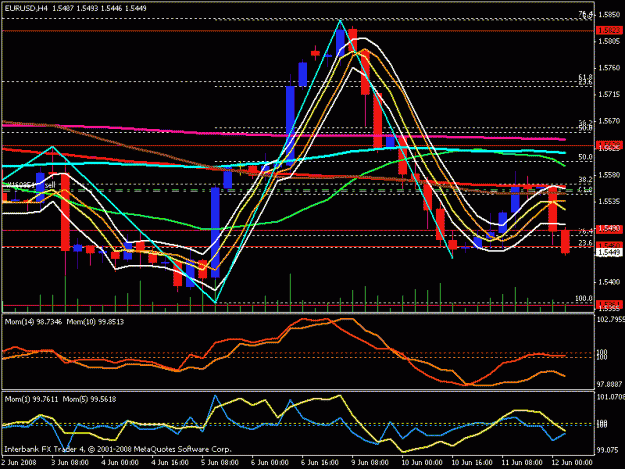Image resolution: width=625 pixels, height=469 pixels.
Task: Select the Mom(14) 98.7346 indicator label
Action: (x=33, y=322)
